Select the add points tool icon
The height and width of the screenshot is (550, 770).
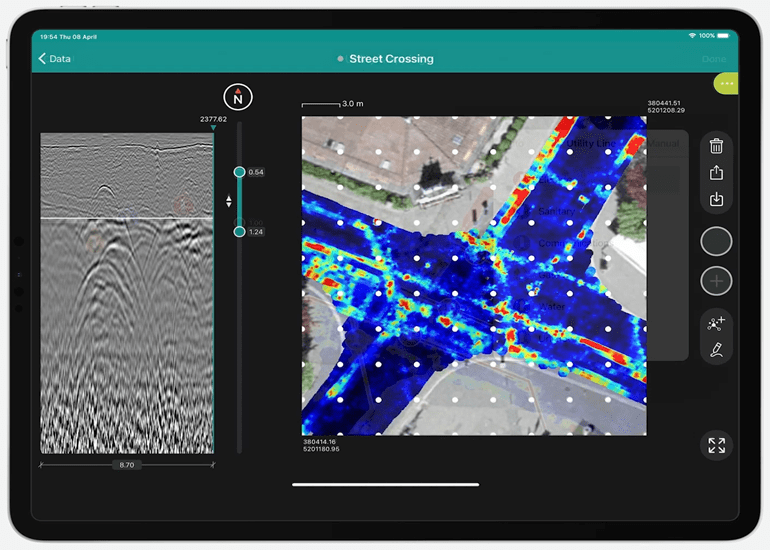click(x=716, y=323)
